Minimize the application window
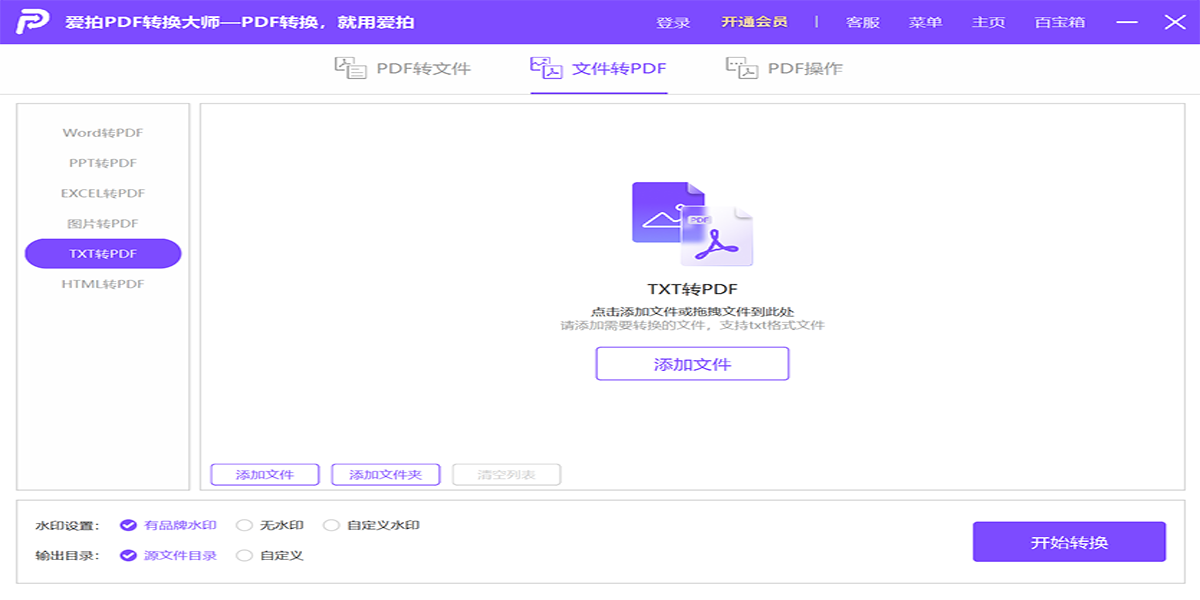 click(x=1126, y=22)
